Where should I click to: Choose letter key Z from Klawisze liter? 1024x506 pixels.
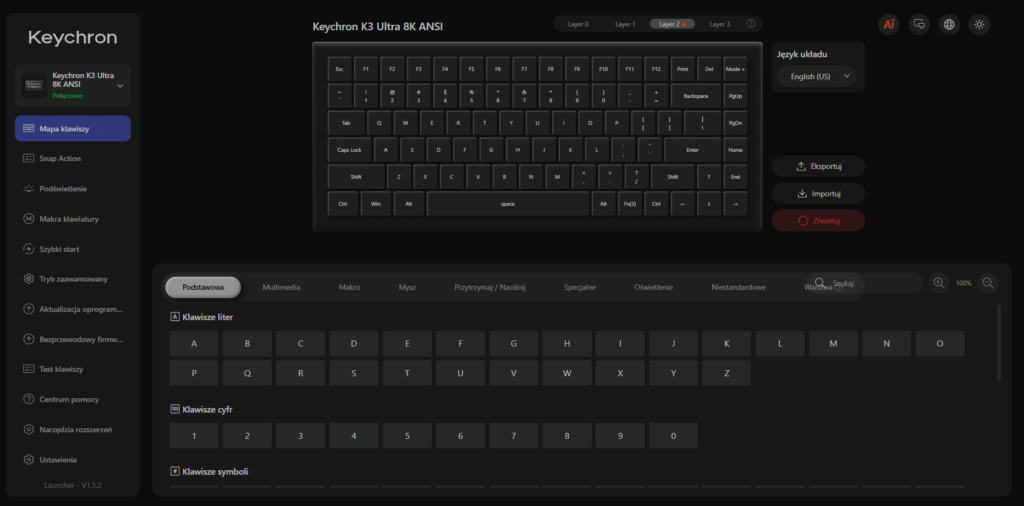[727, 373]
